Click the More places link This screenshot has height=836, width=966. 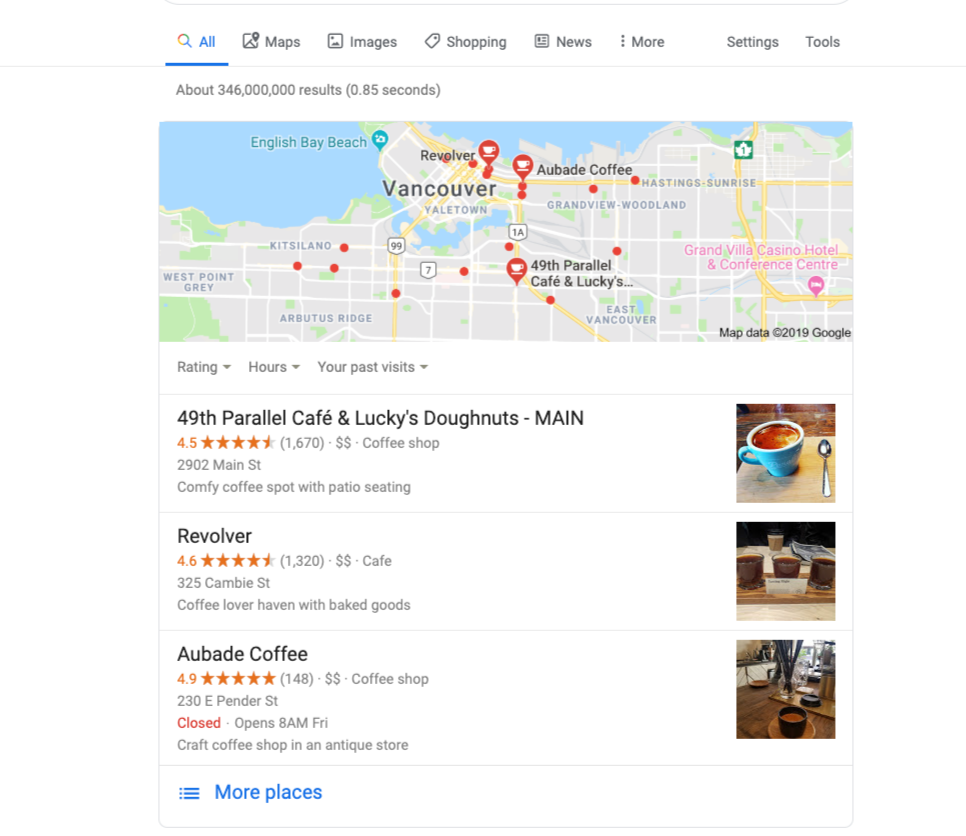pyautogui.click(x=268, y=792)
